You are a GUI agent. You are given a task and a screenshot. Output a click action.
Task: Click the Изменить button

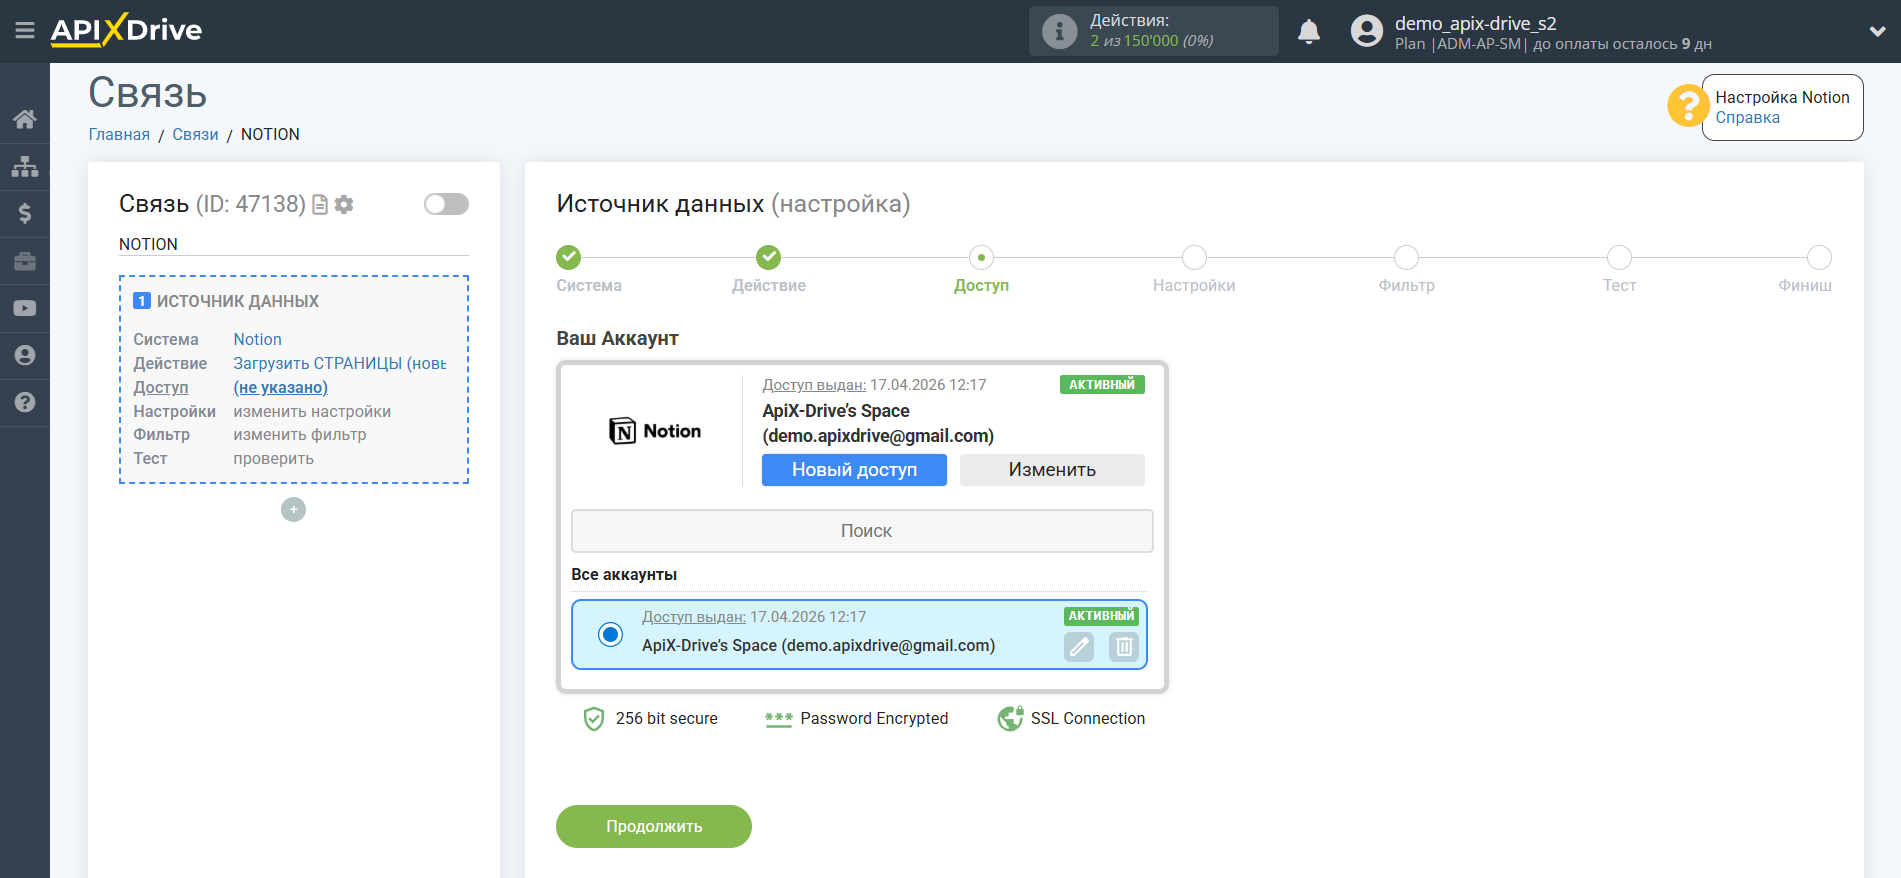click(1052, 470)
